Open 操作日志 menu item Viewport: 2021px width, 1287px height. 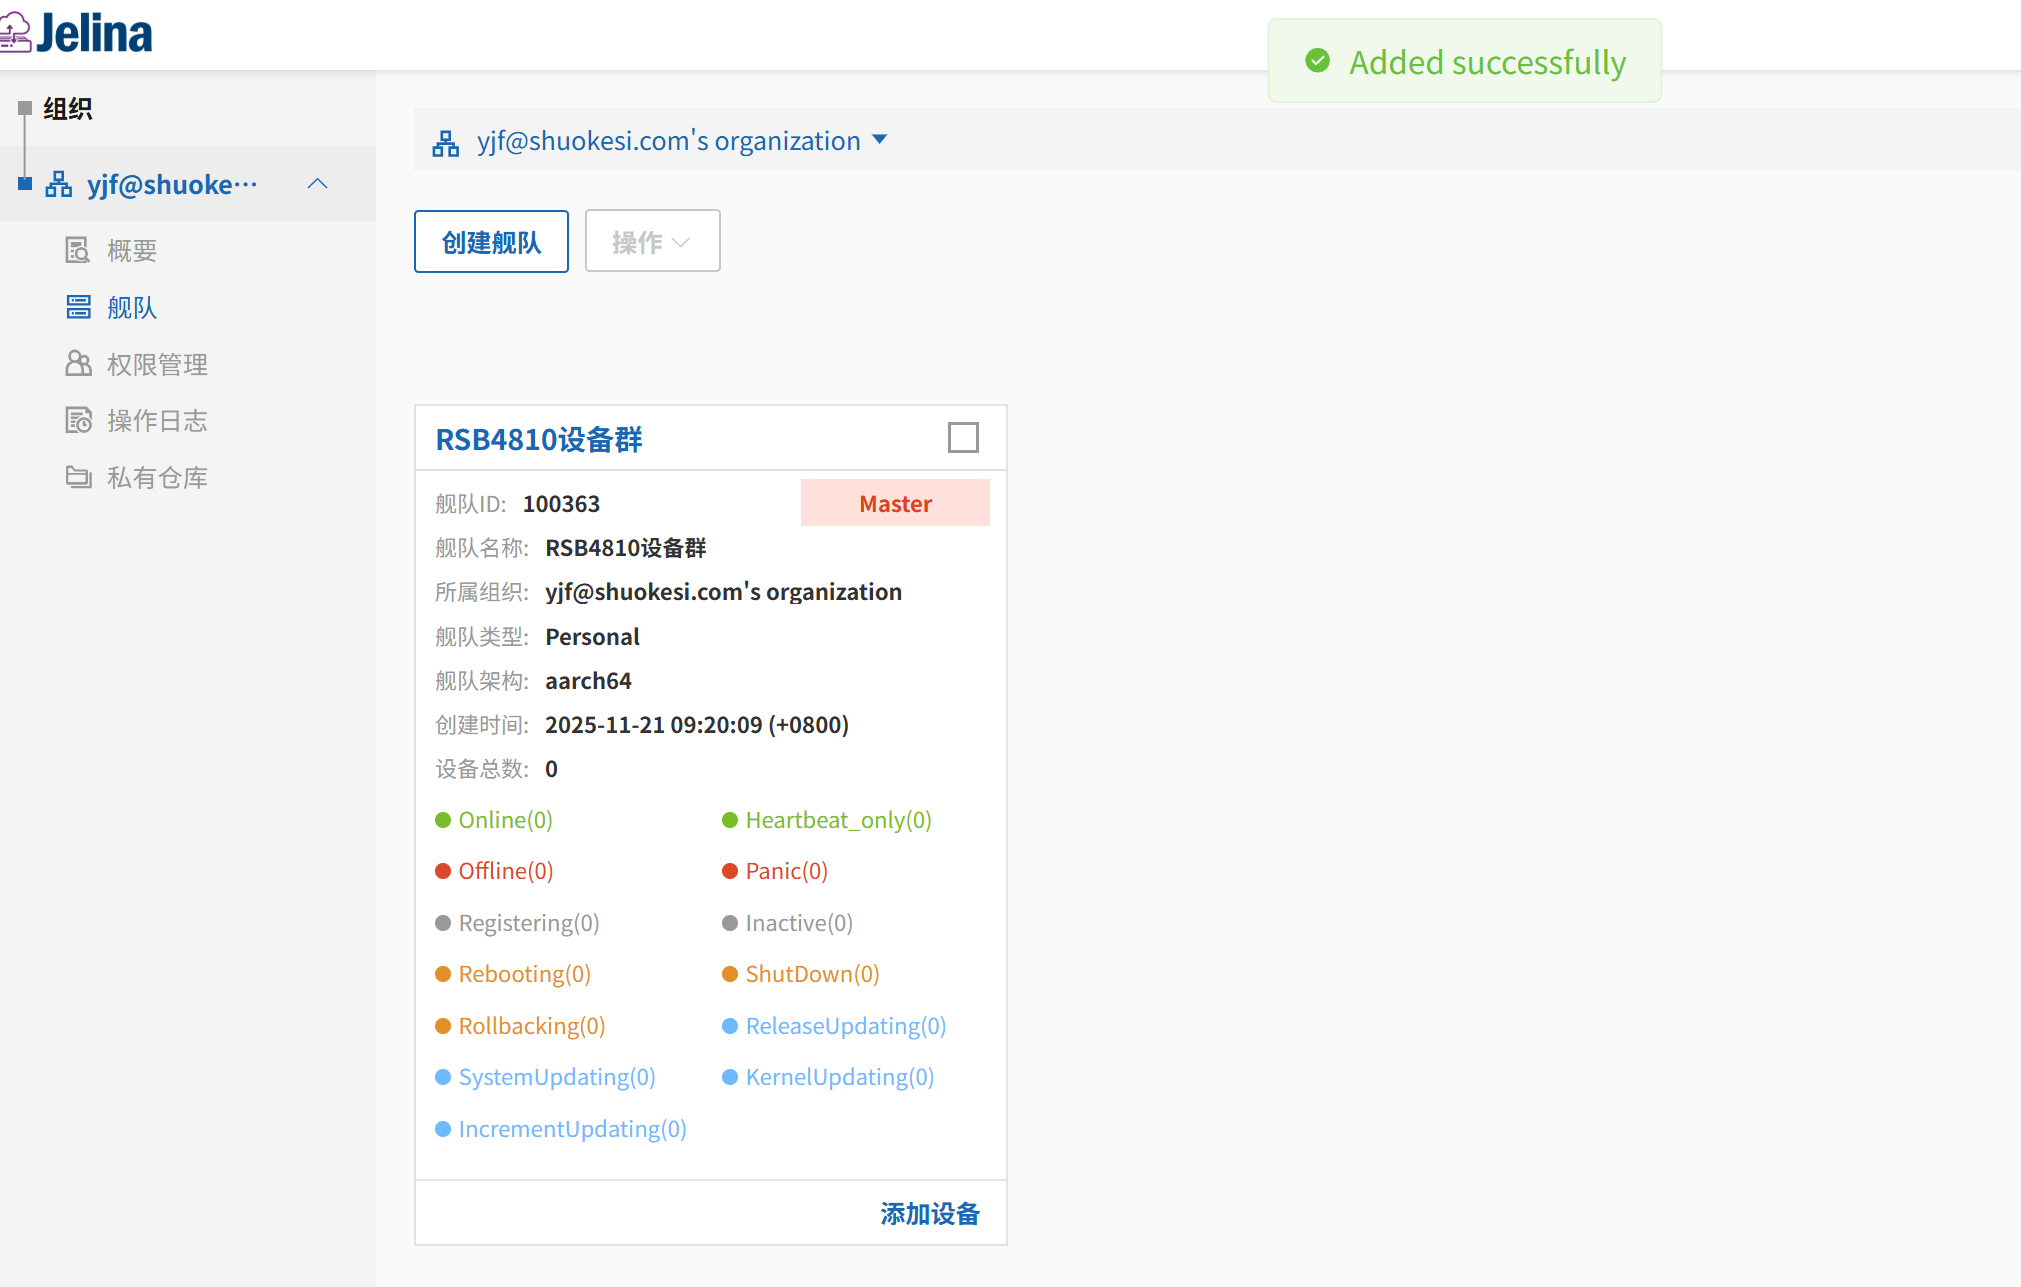157,421
